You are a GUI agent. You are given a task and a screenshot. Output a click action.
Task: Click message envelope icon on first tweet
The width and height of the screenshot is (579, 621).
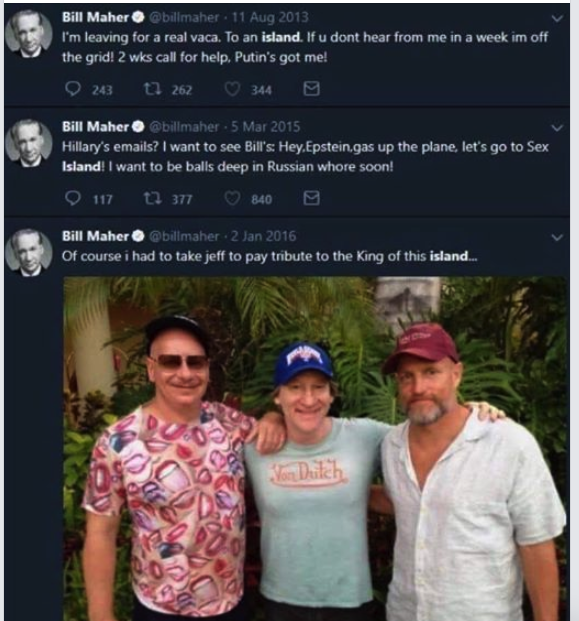click(311, 89)
